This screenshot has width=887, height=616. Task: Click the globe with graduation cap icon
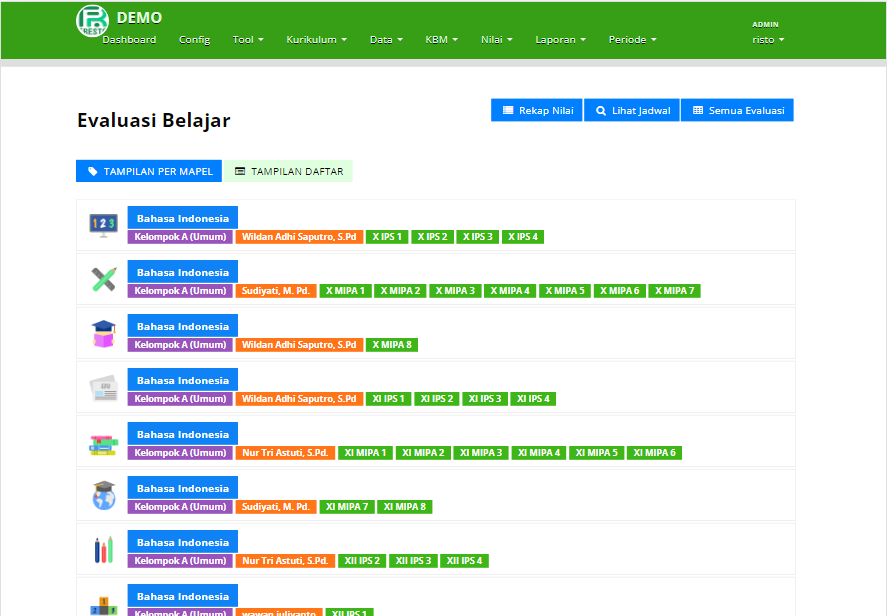[102, 496]
